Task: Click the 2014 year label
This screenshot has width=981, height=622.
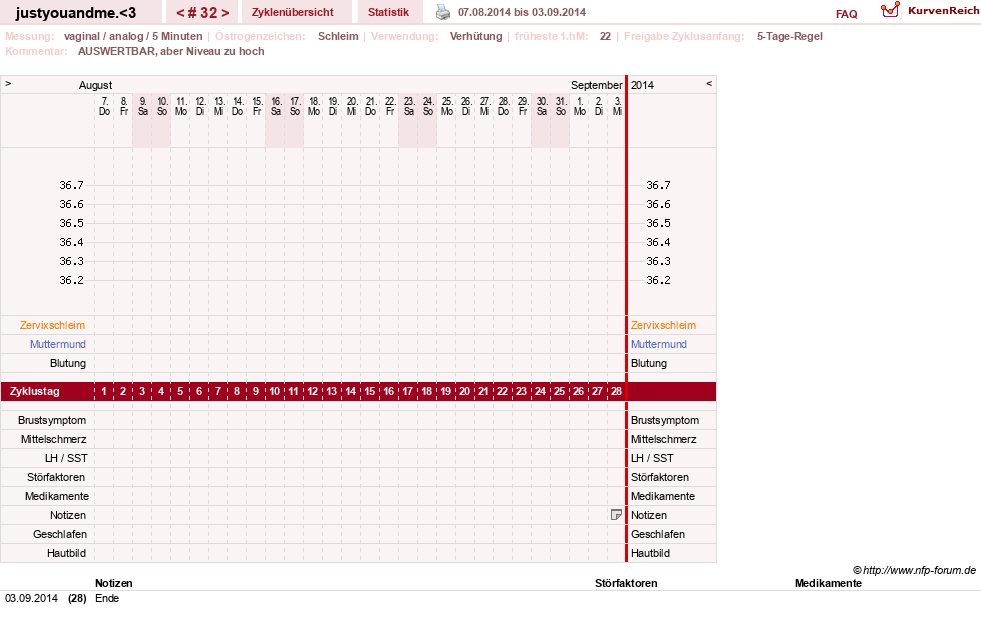Action: 642,85
